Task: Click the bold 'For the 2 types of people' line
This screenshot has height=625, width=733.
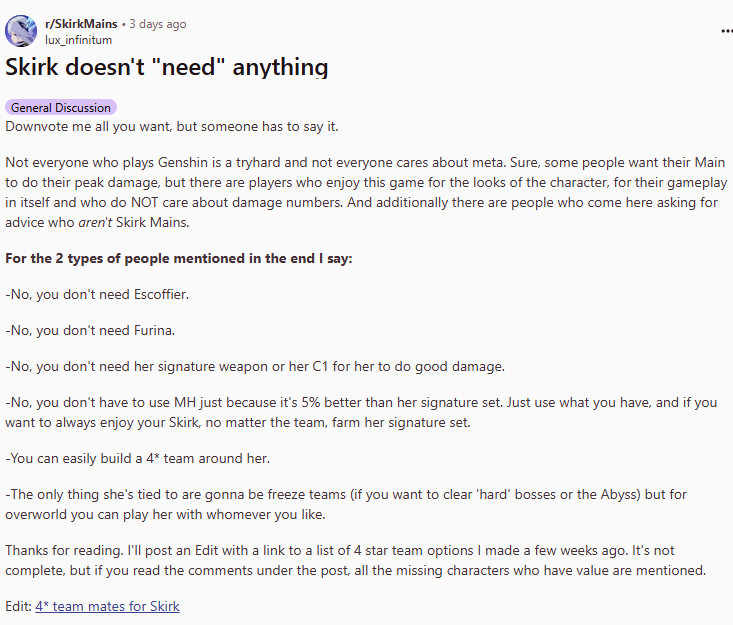Action: point(179,259)
